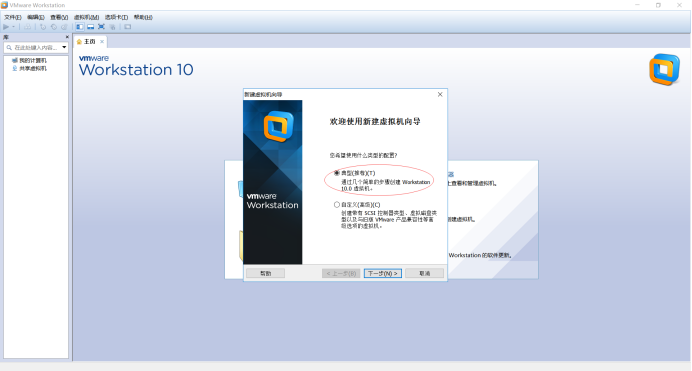The width and height of the screenshot is (692, 371).
Task: Click the 共享虚拟机 shared icon
Action: (x=15, y=68)
